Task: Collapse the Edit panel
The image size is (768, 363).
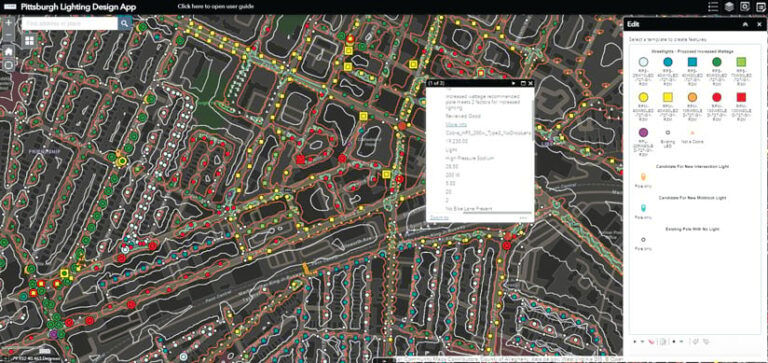Action: [745, 24]
